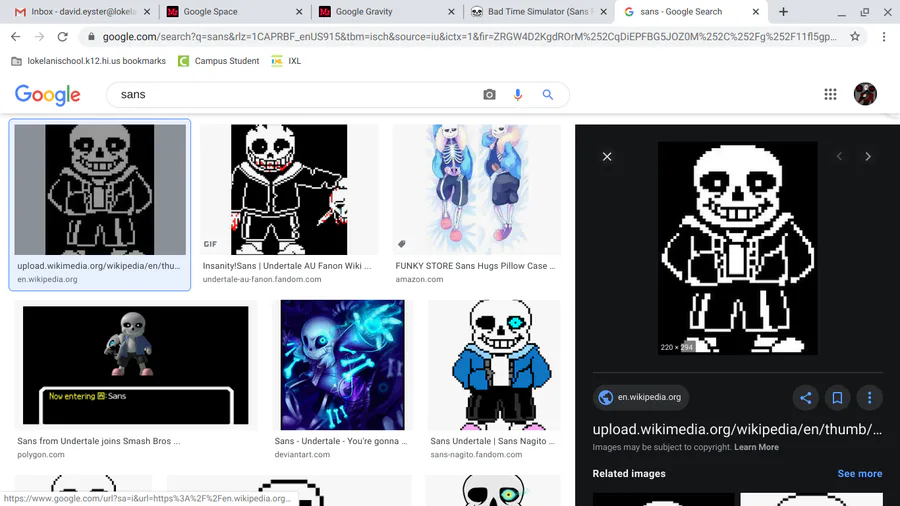900x506 pixels.
Task: Open the Google apps grid
Action: [830, 94]
